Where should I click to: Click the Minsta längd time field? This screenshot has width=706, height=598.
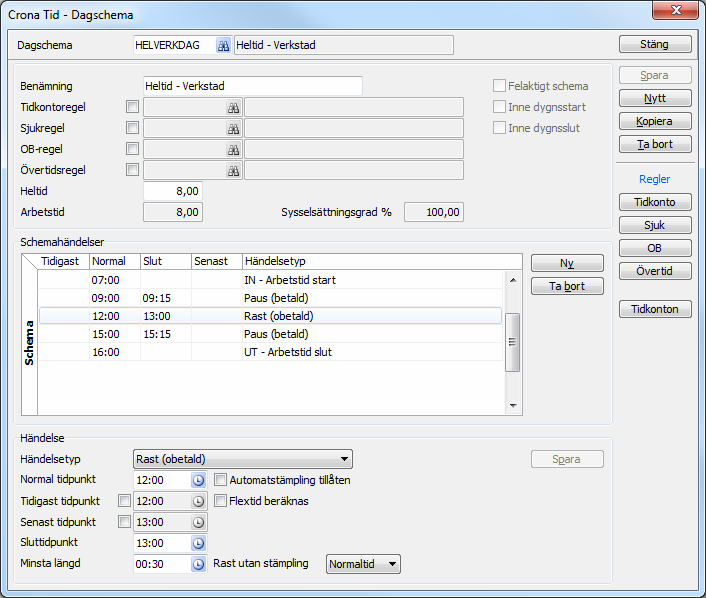(x=163, y=564)
